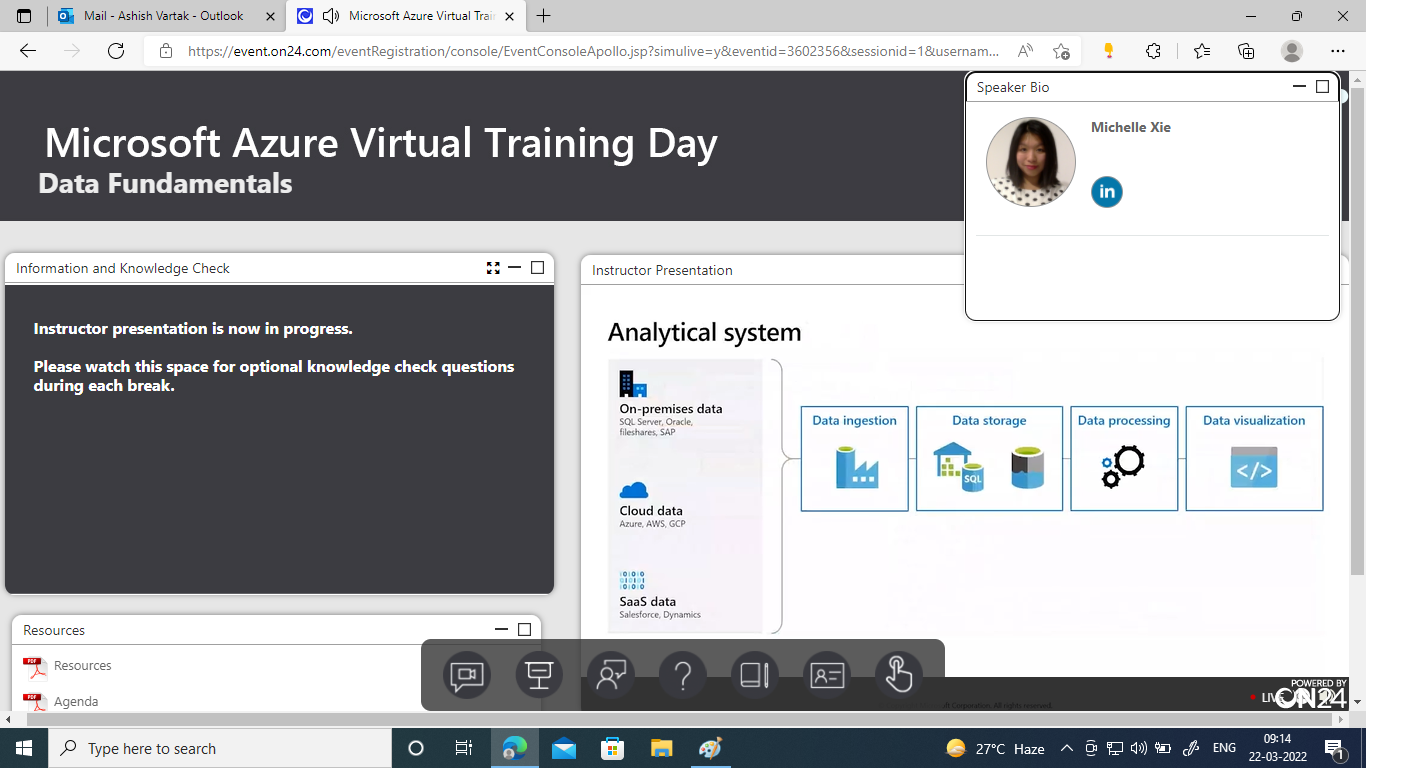Open a new browser tab
The height and width of the screenshot is (768, 1408).
tap(544, 16)
